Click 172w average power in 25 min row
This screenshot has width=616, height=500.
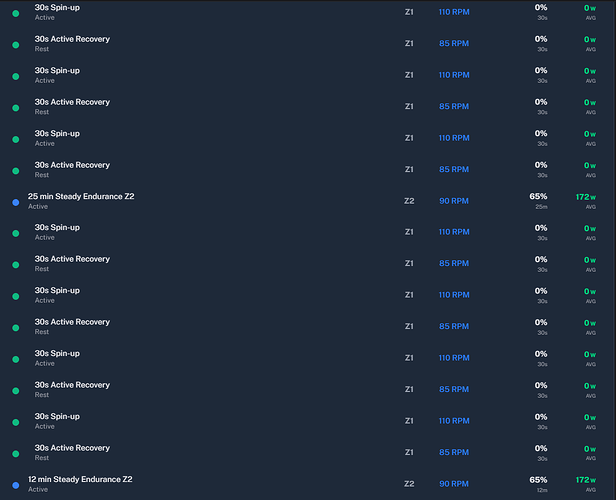(586, 197)
